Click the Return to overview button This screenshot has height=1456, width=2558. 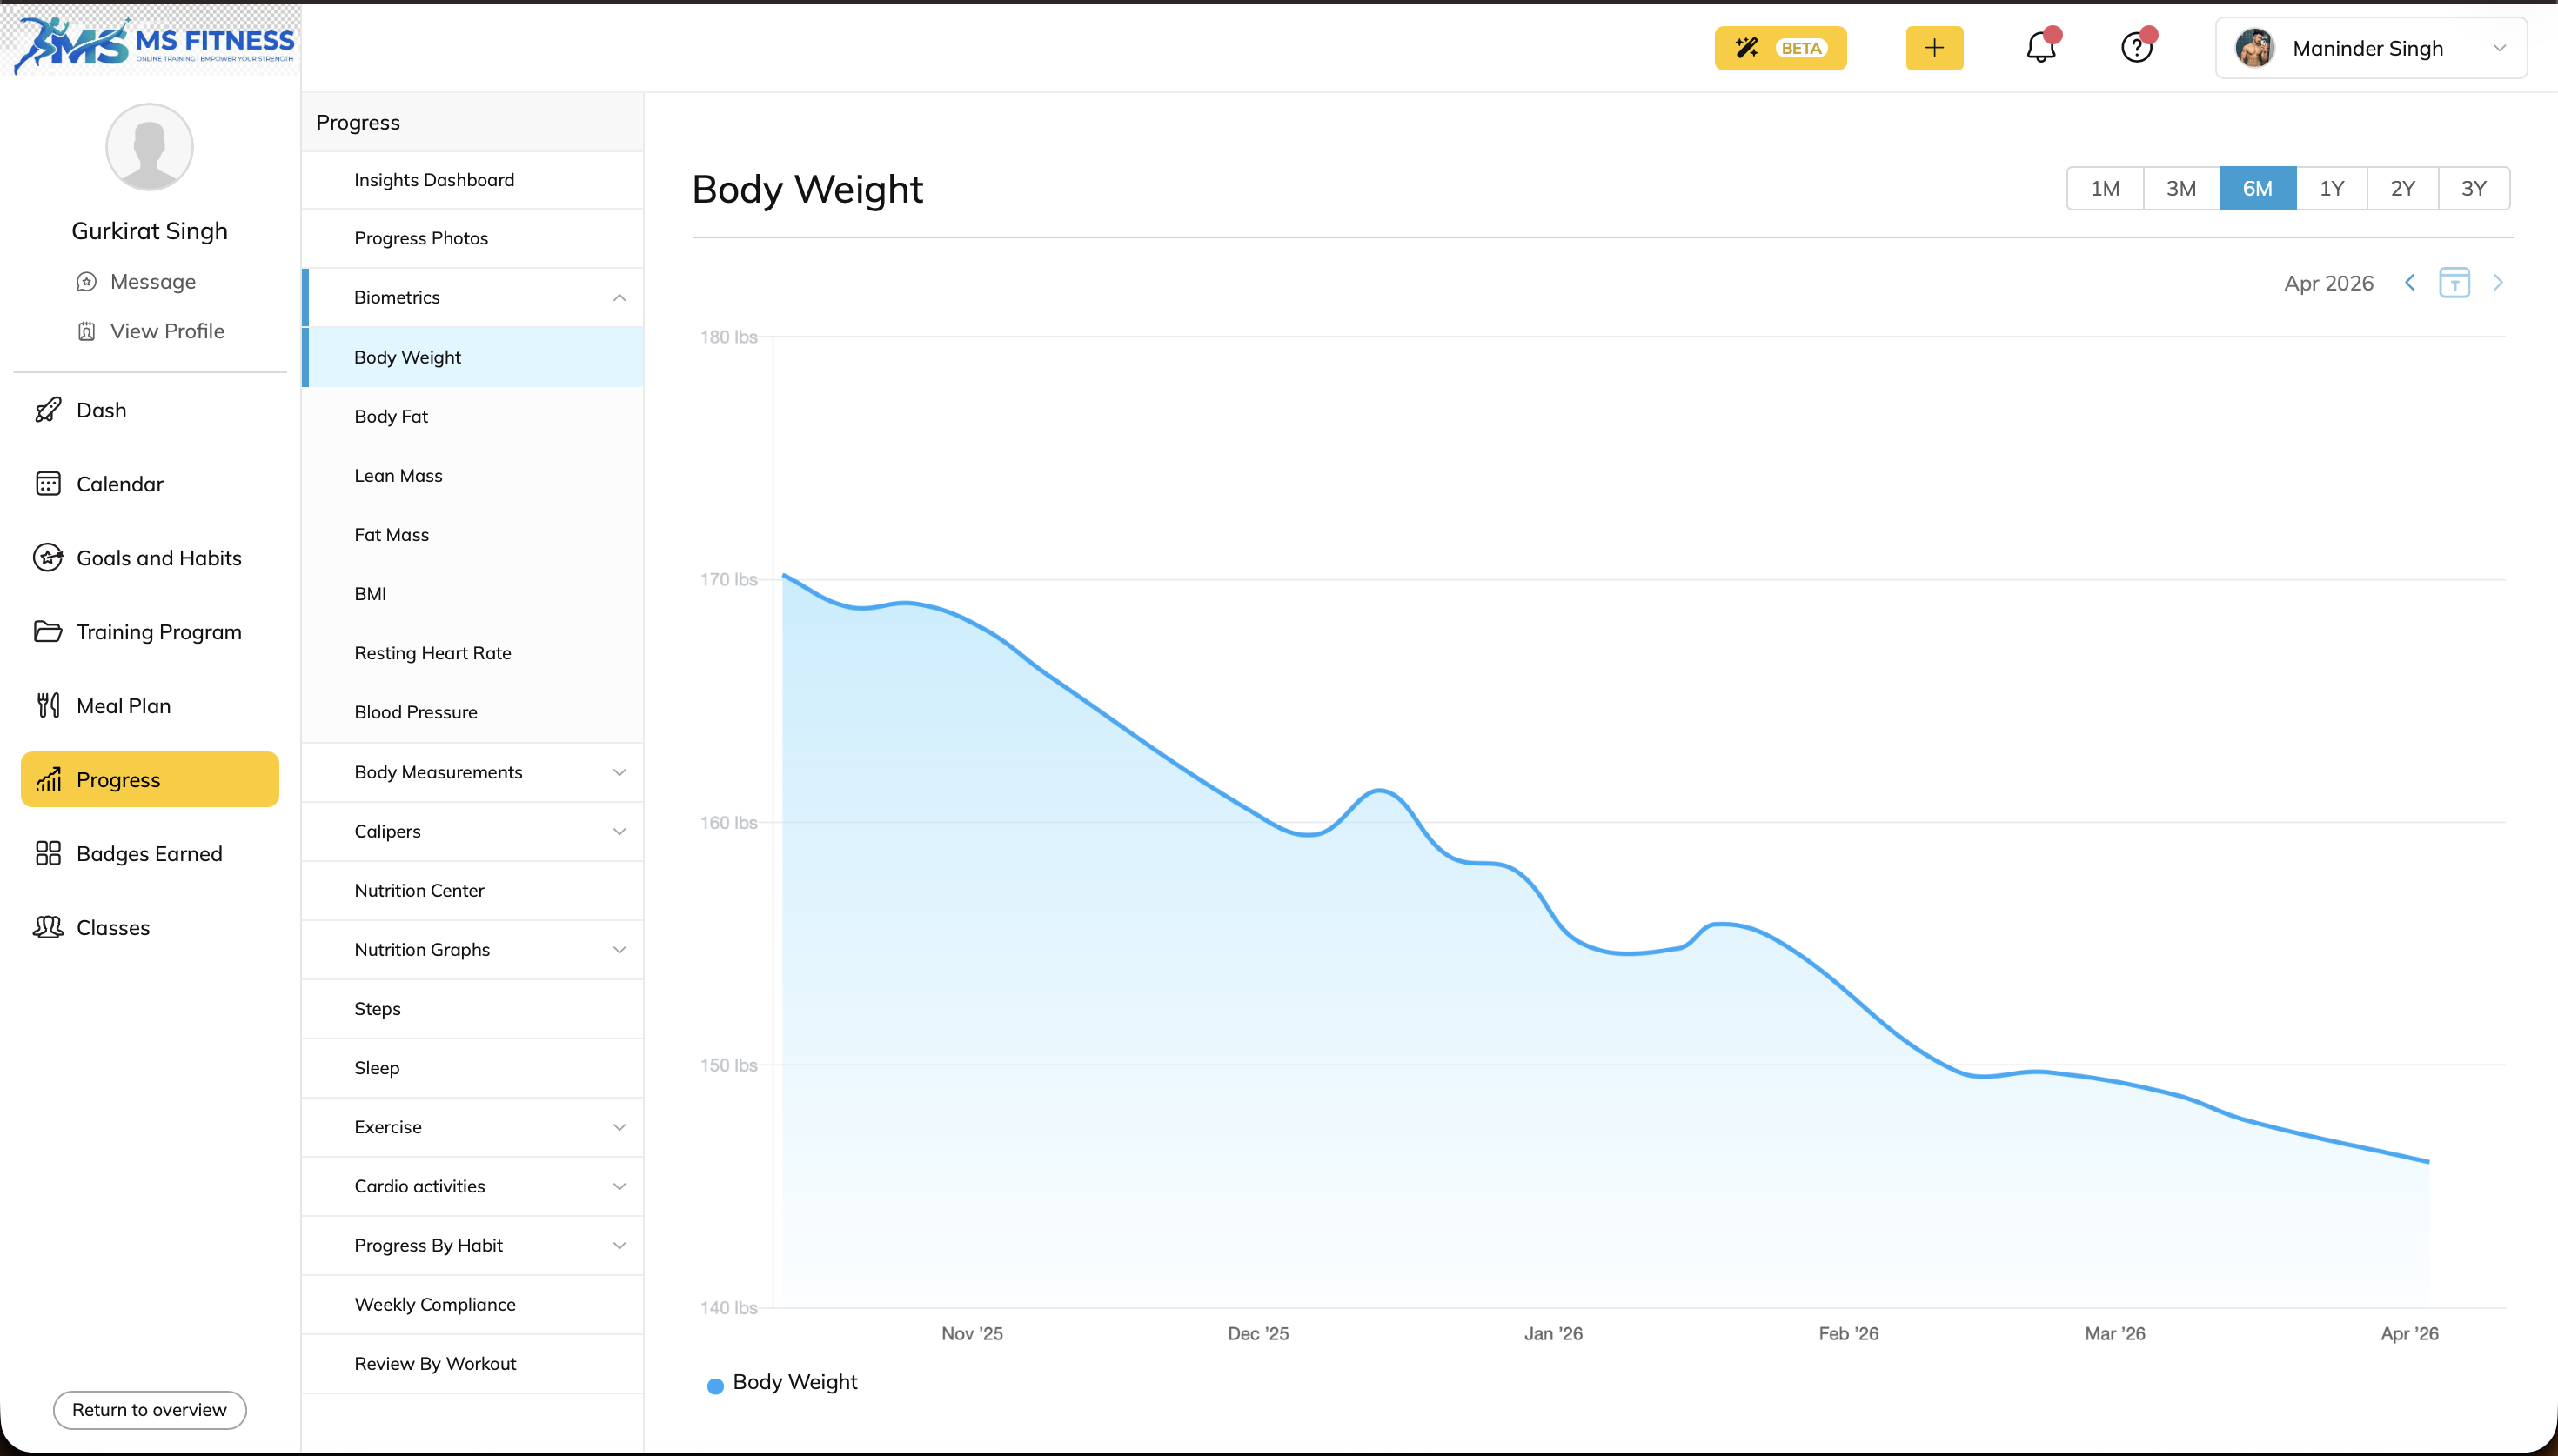(149, 1409)
